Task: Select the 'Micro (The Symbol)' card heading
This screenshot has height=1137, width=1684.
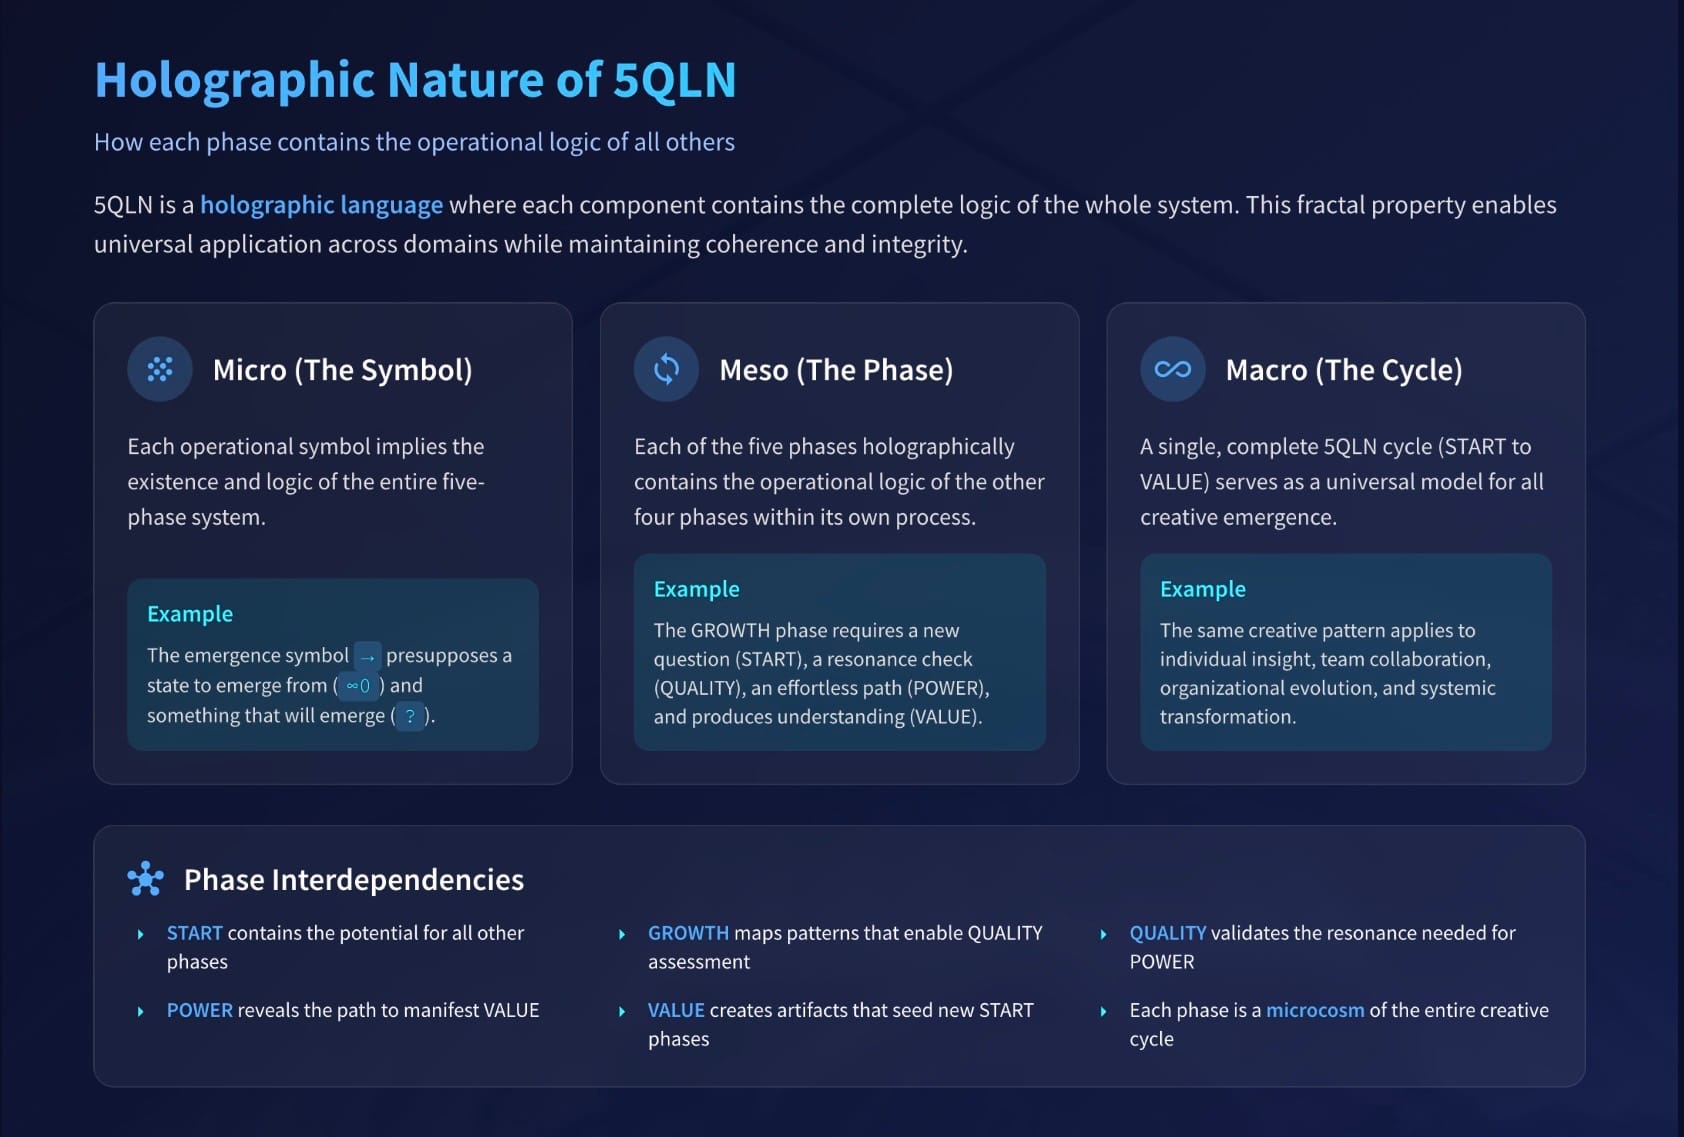Action: tap(342, 370)
